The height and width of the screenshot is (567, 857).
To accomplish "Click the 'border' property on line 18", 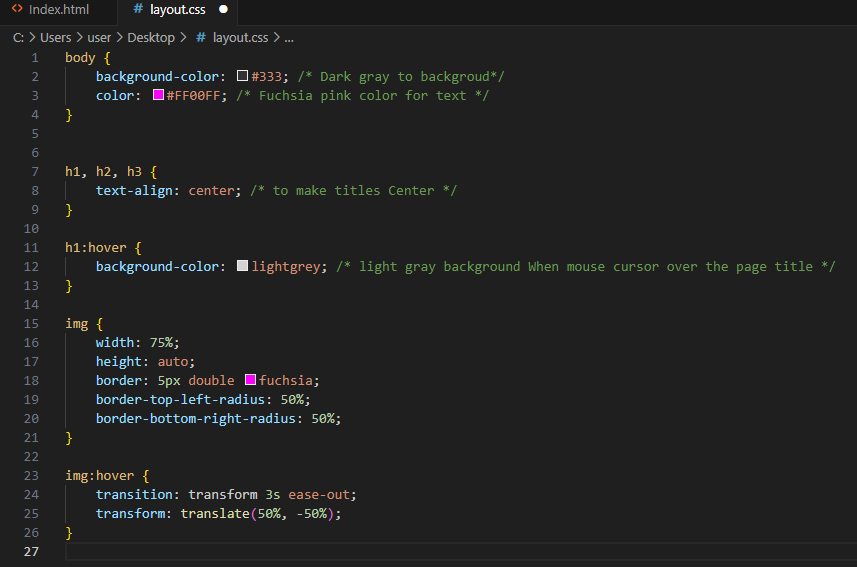I will (119, 381).
